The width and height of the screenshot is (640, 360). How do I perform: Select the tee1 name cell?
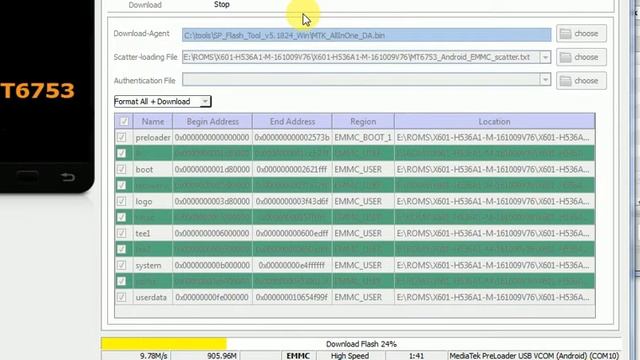[153, 233]
